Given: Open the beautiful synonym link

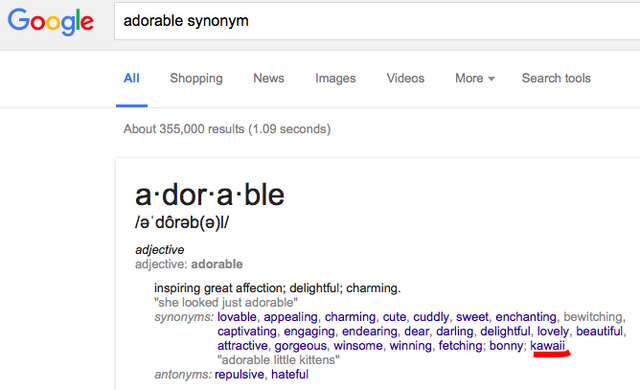Looking at the screenshot, I should pos(599,331).
